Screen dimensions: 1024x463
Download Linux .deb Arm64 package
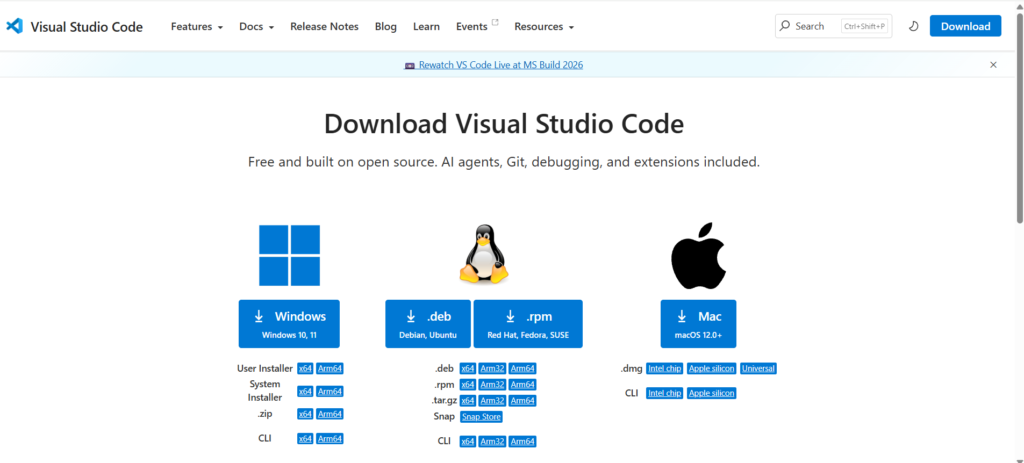[x=522, y=368]
